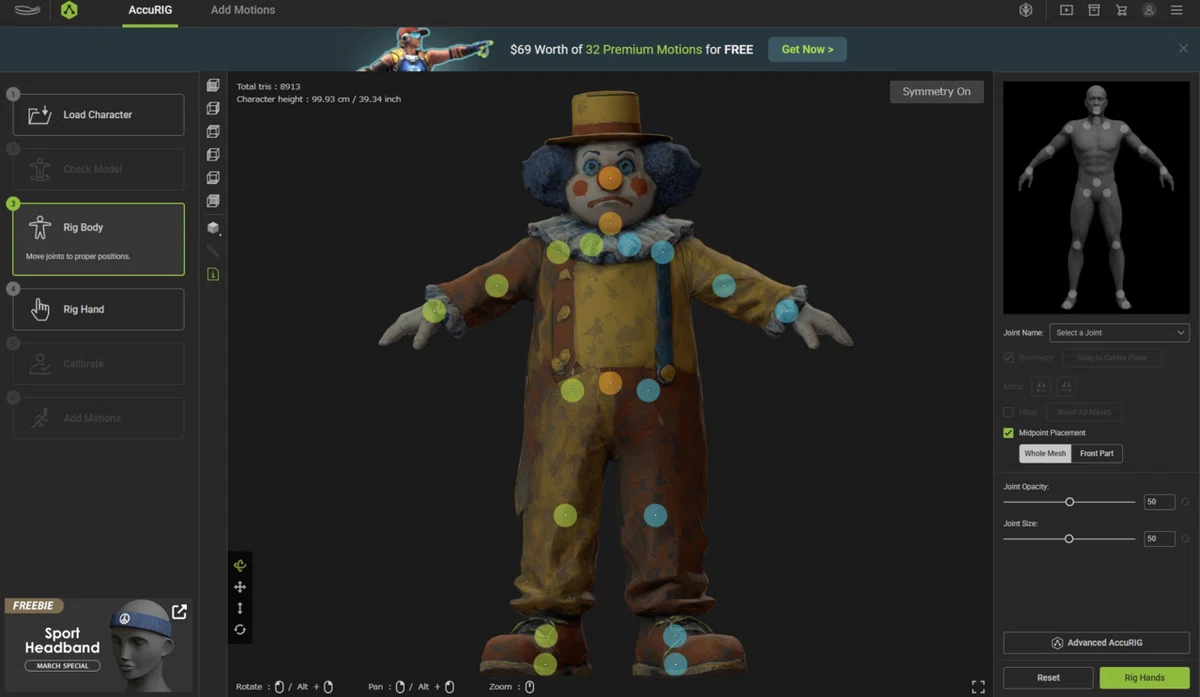
Task: Click the Joint Size slider handle
Action: pyautogui.click(x=1069, y=538)
